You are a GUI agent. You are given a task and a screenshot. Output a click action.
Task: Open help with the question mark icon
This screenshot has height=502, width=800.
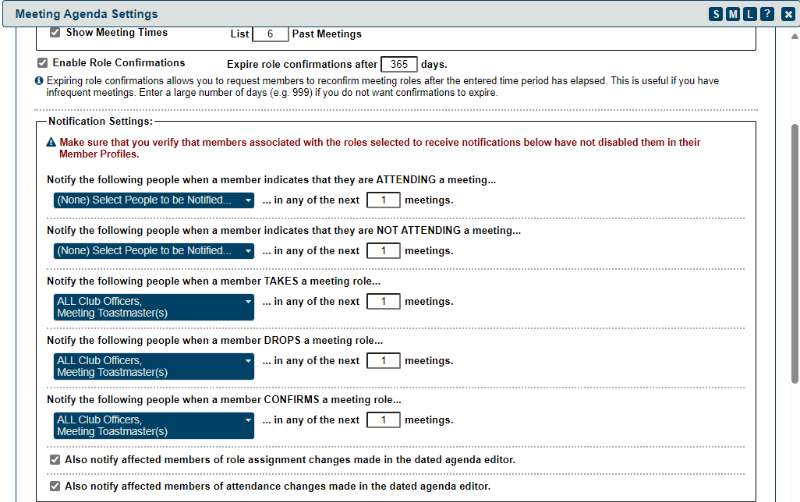pos(767,14)
